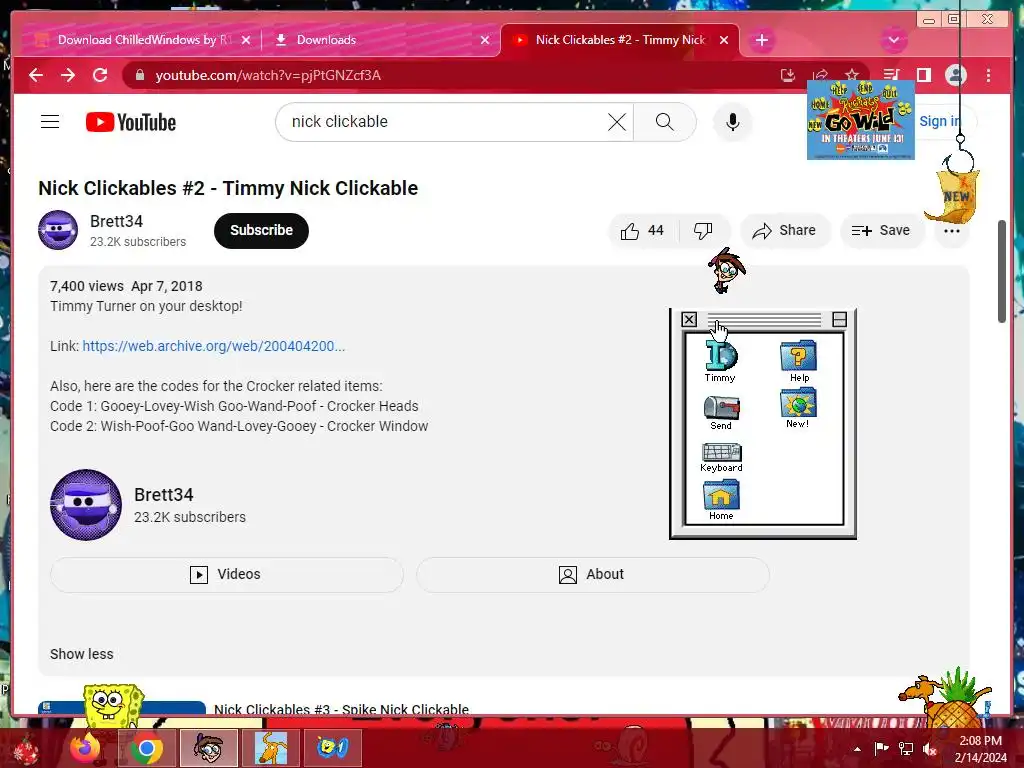This screenshot has height=768, width=1024.
Task: Collapse the clickable window using its top-right box
Action: pos(840,319)
